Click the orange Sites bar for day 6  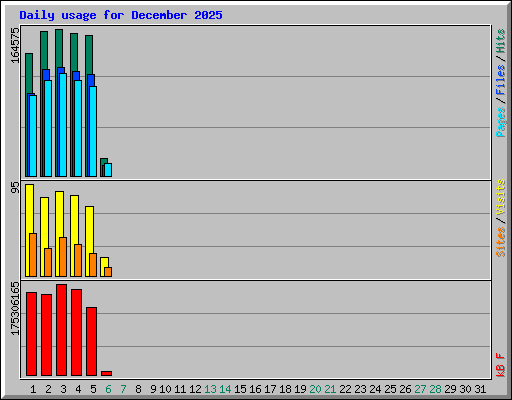(x=108, y=272)
